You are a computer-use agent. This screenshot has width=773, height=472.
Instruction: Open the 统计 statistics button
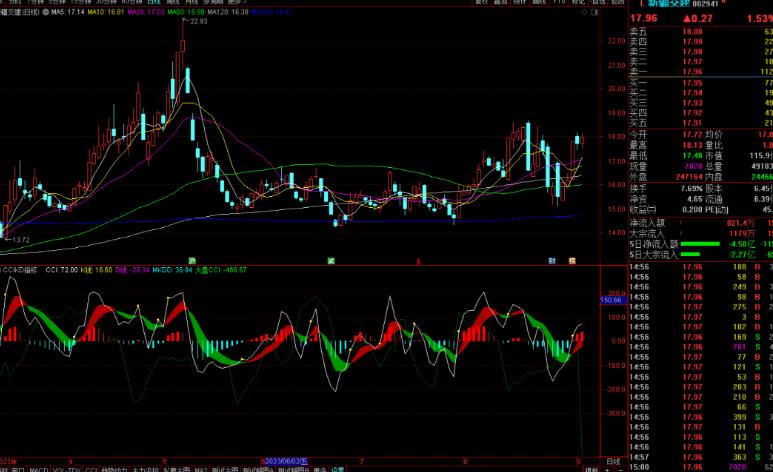pos(520,2)
